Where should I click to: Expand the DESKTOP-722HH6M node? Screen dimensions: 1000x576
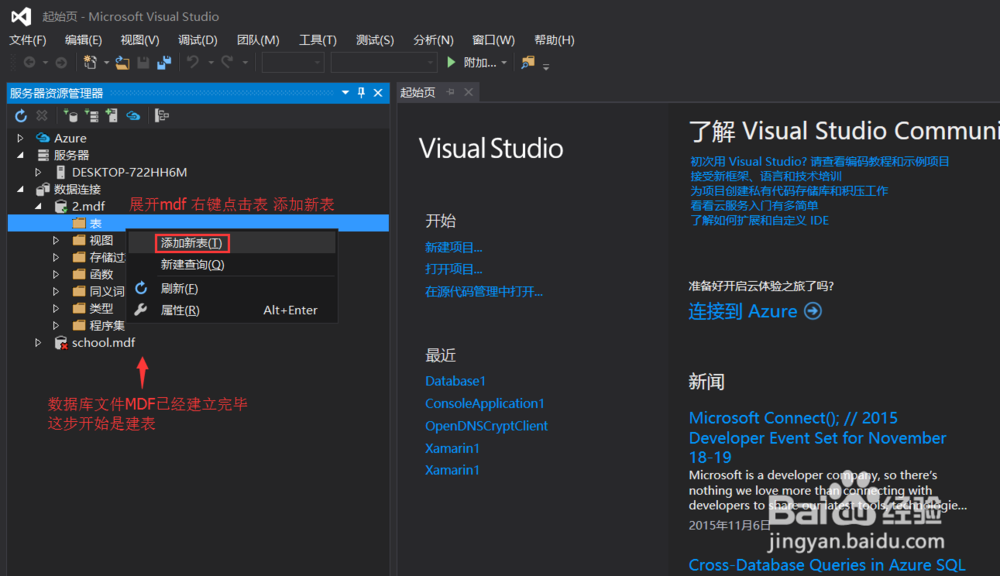coord(38,172)
